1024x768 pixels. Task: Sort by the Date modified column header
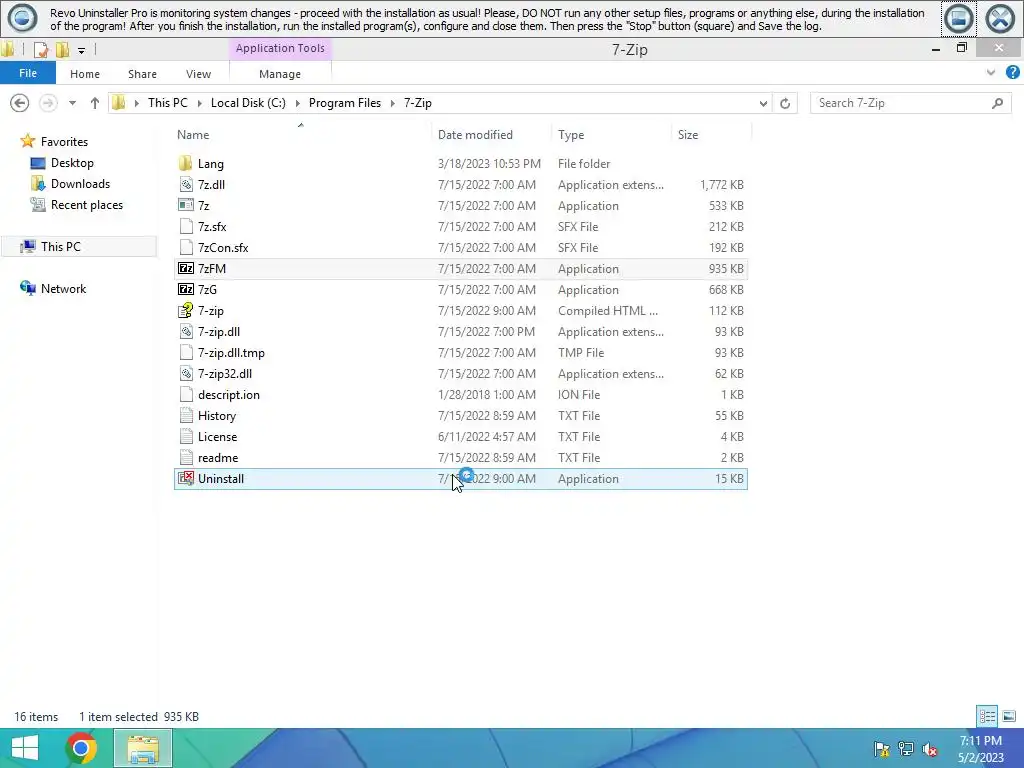pos(475,135)
